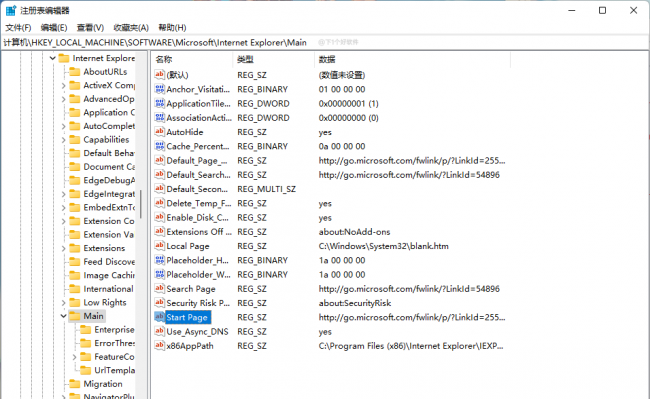This screenshot has width=650, height=399.
Task: Open the 编辑(E) menu
Action: click(54, 27)
